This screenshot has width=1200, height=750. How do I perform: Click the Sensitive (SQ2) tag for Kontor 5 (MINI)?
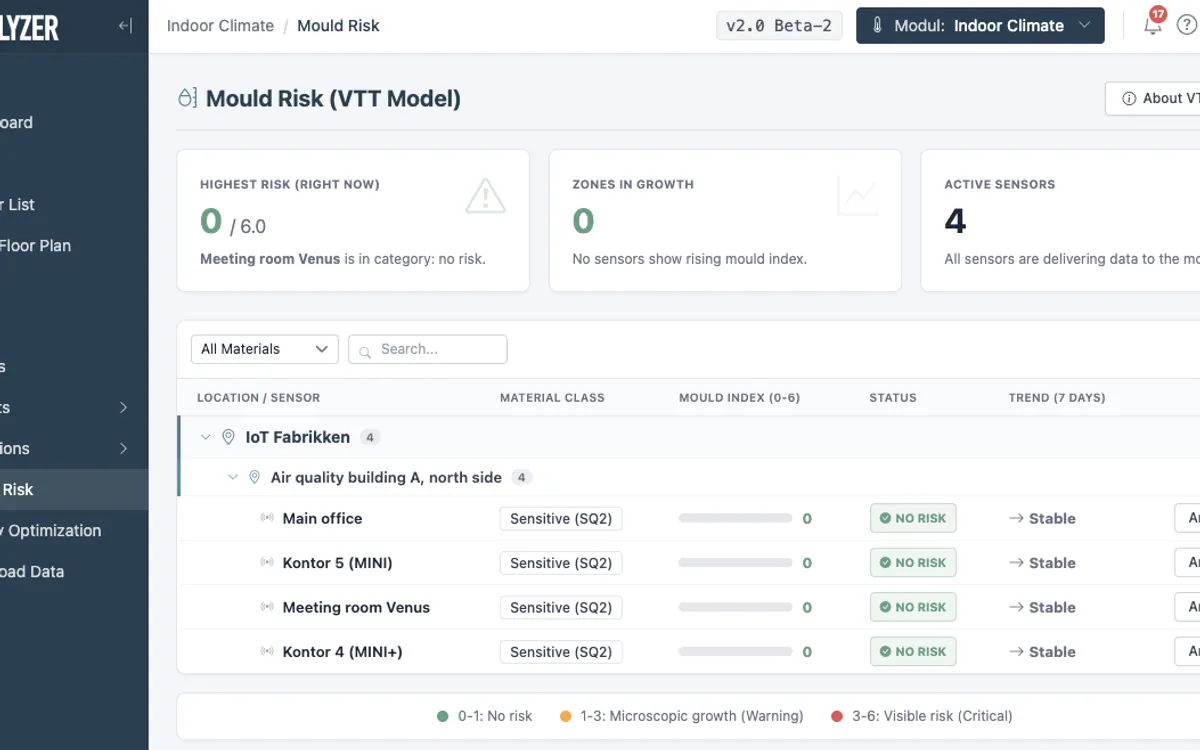coord(561,563)
